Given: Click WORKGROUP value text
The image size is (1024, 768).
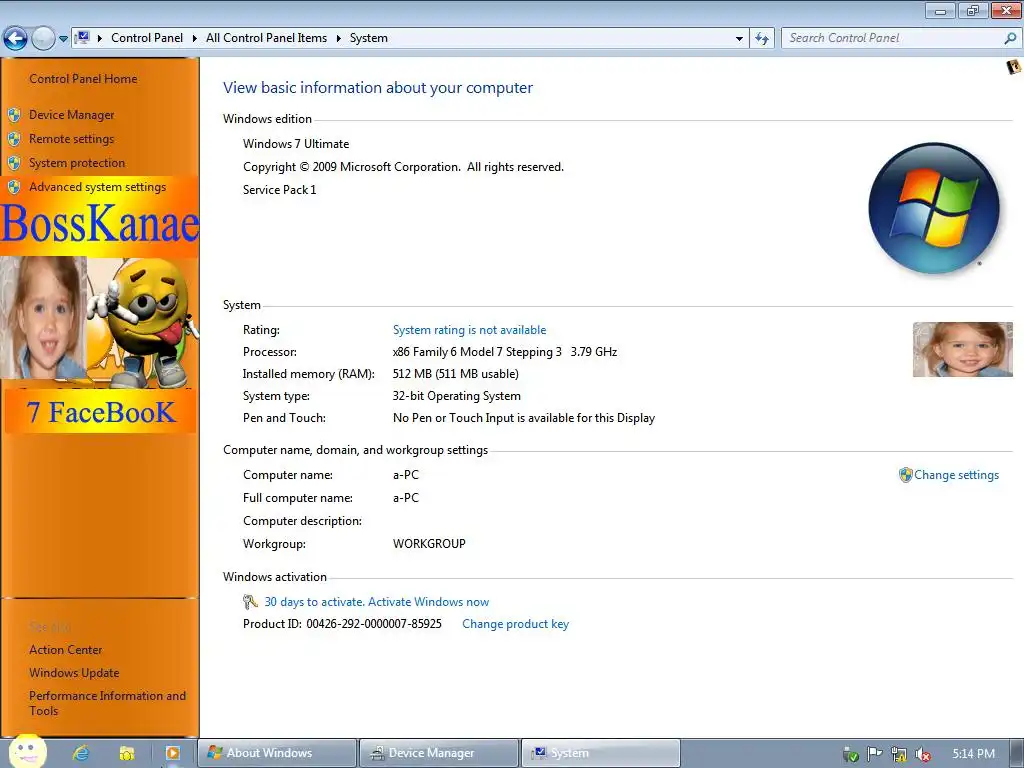Looking at the screenshot, I should click(x=429, y=543).
